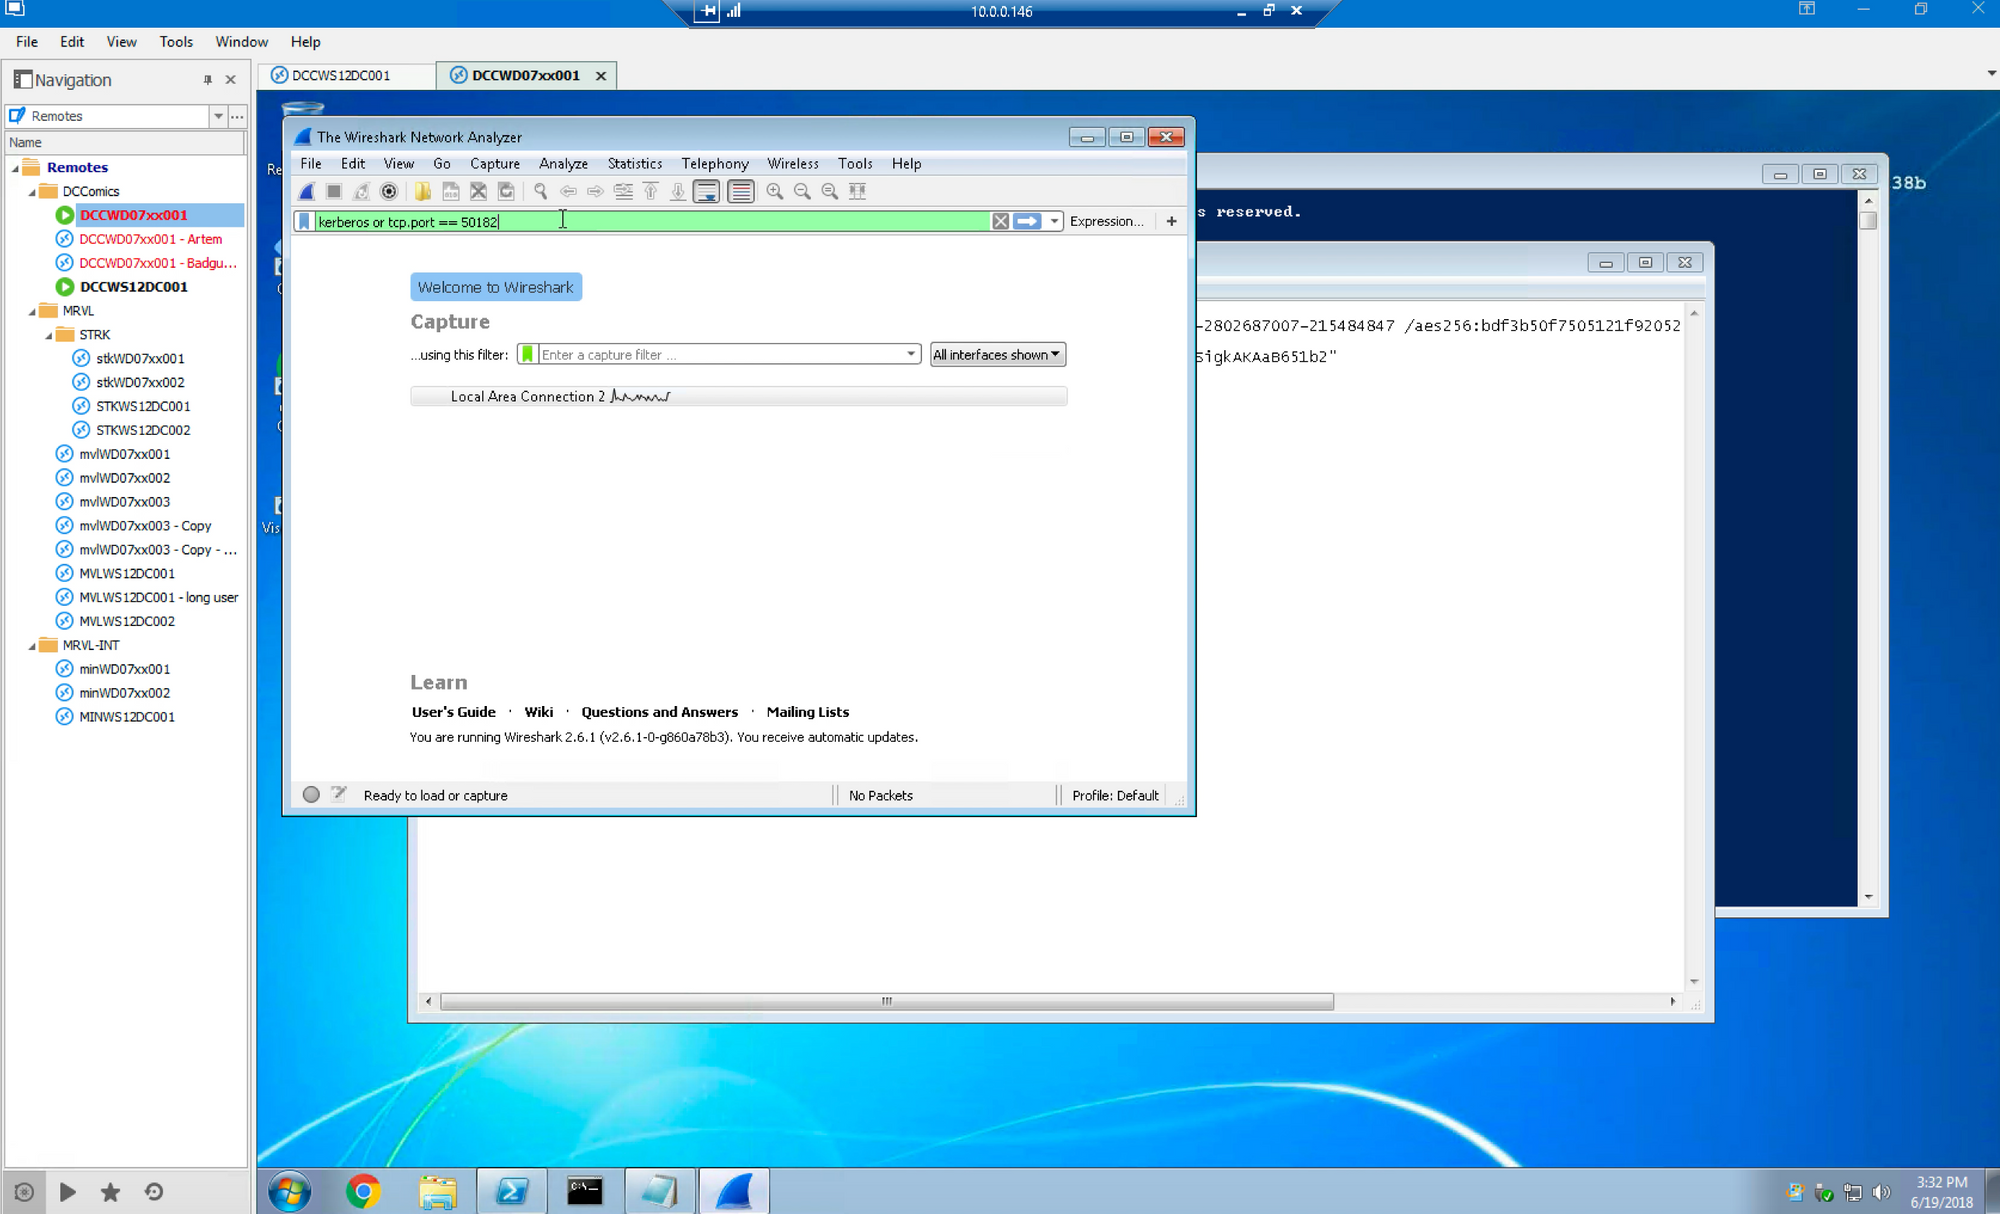Reset text to normal size
The width and height of the screenshot is (2000, 1214).
coord(829,191)
